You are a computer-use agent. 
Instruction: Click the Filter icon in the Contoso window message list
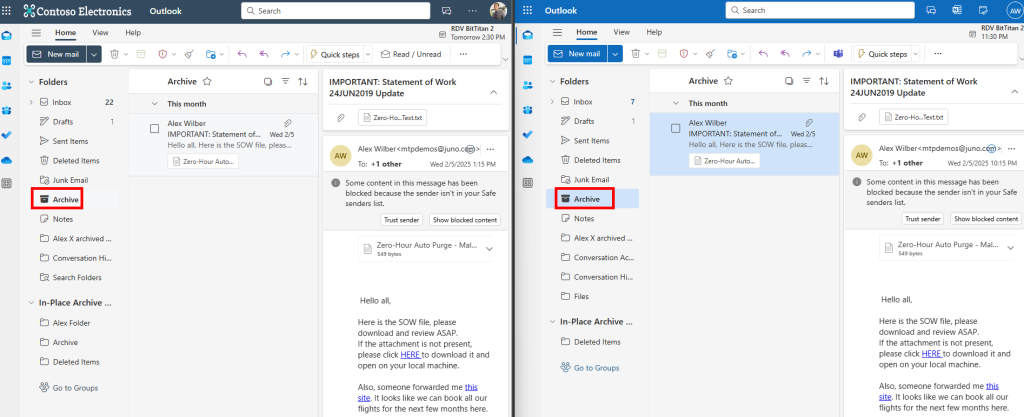(x=285, y=82)
